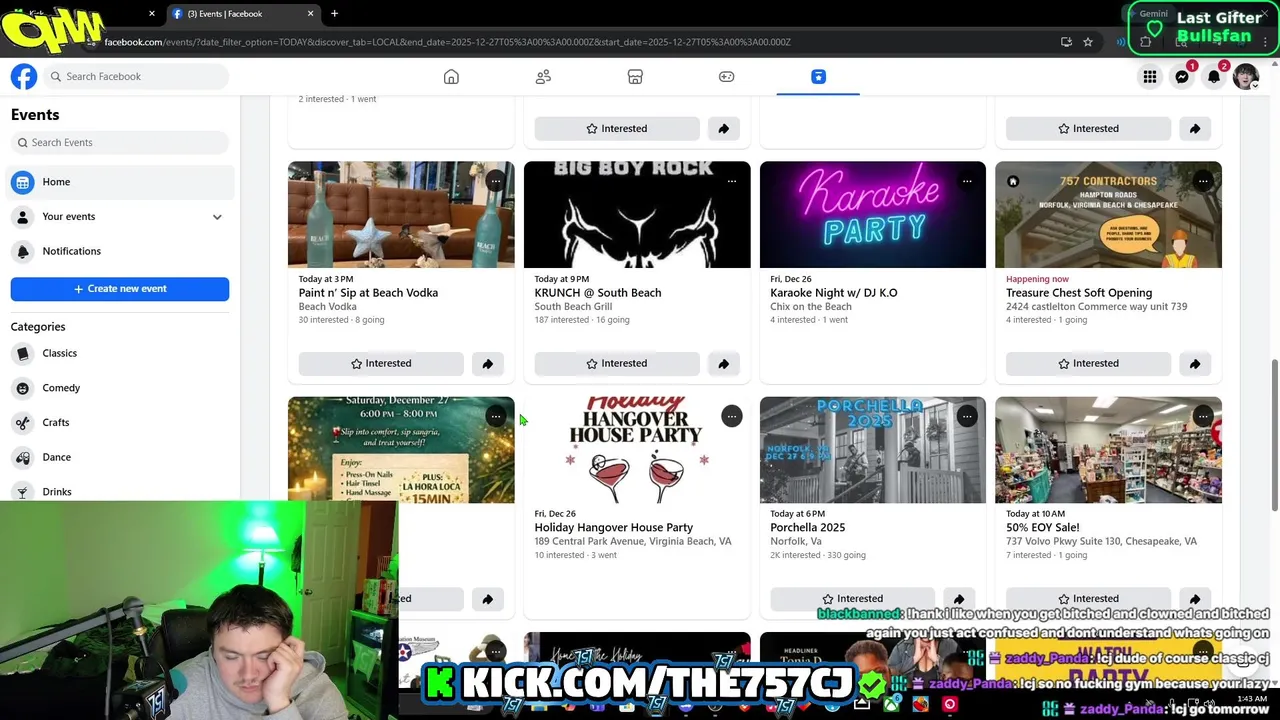The height and width of the screenshot is (720, 1280).
Task: Share the event above Treasure Chest card
Action: [x=1195, y=128]
